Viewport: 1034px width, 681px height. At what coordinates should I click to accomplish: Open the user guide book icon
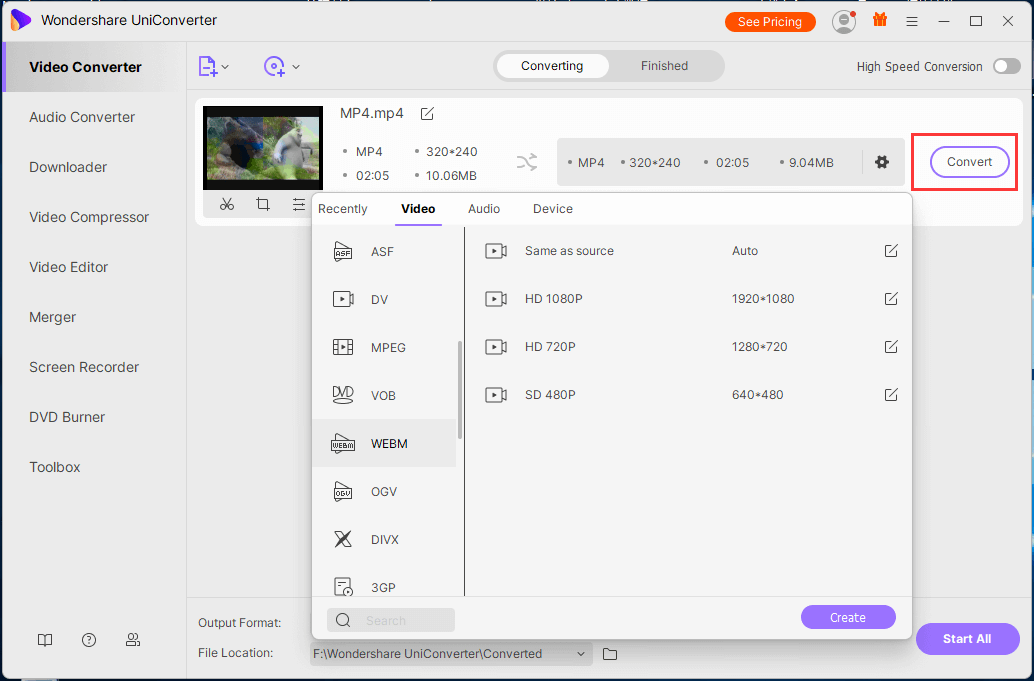click(x=45, y=640)
